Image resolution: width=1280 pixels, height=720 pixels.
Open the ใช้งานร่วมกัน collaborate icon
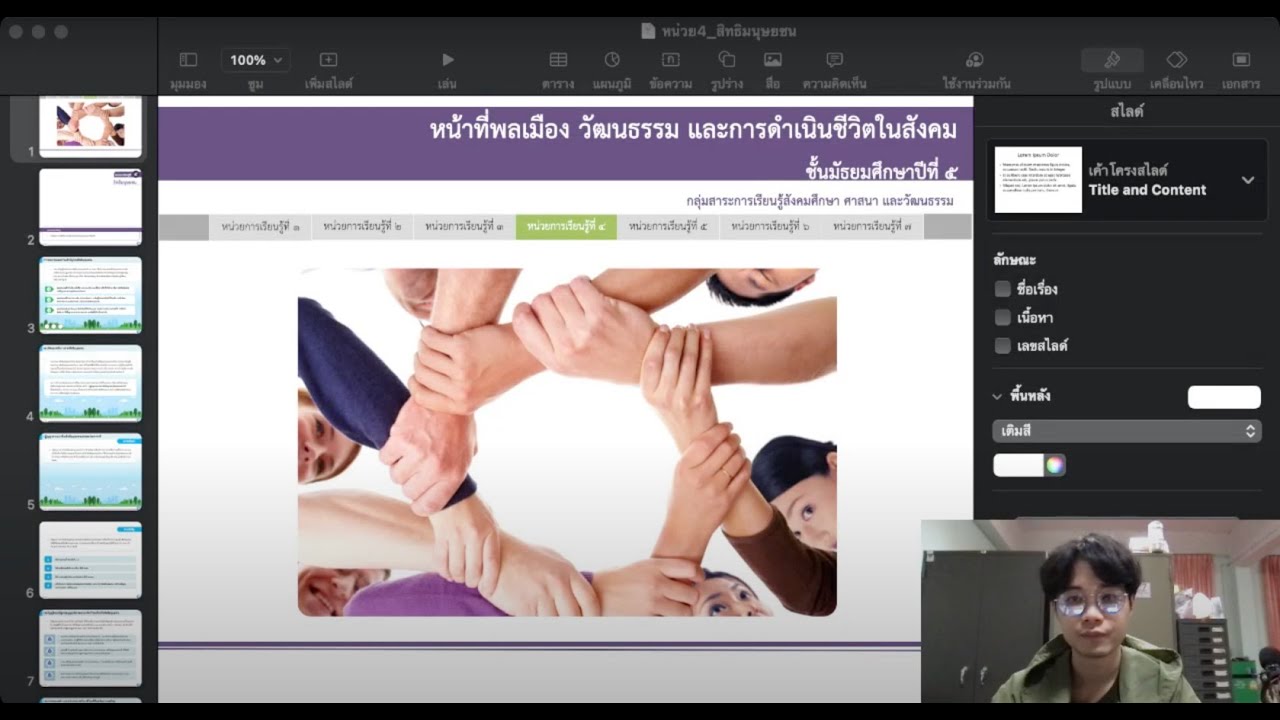[975, 60]
